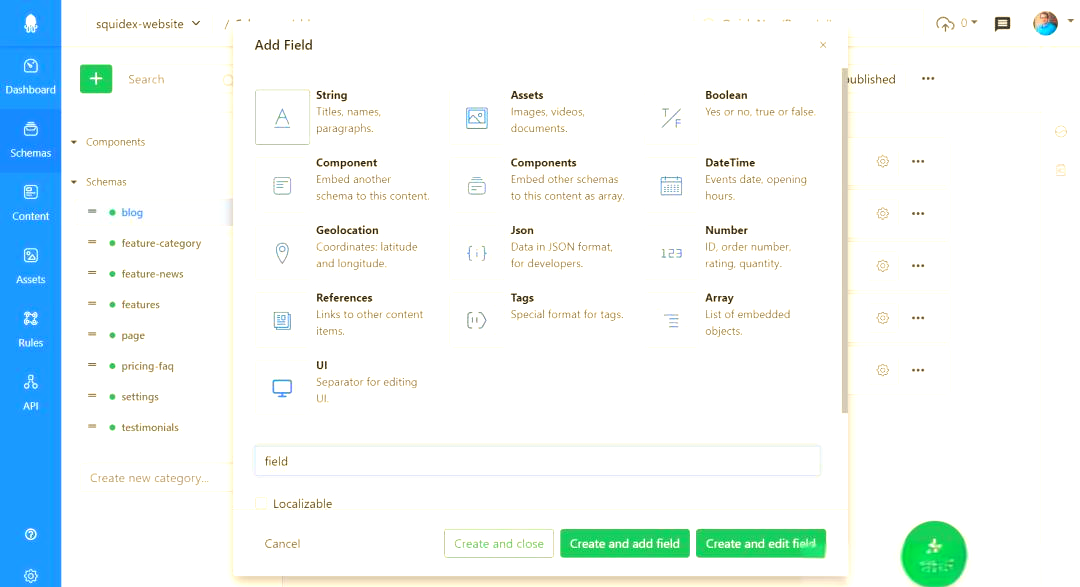This screenshot has height=587, width=1080.
Task: Open the feature-category schema
Action: (161, 243)
